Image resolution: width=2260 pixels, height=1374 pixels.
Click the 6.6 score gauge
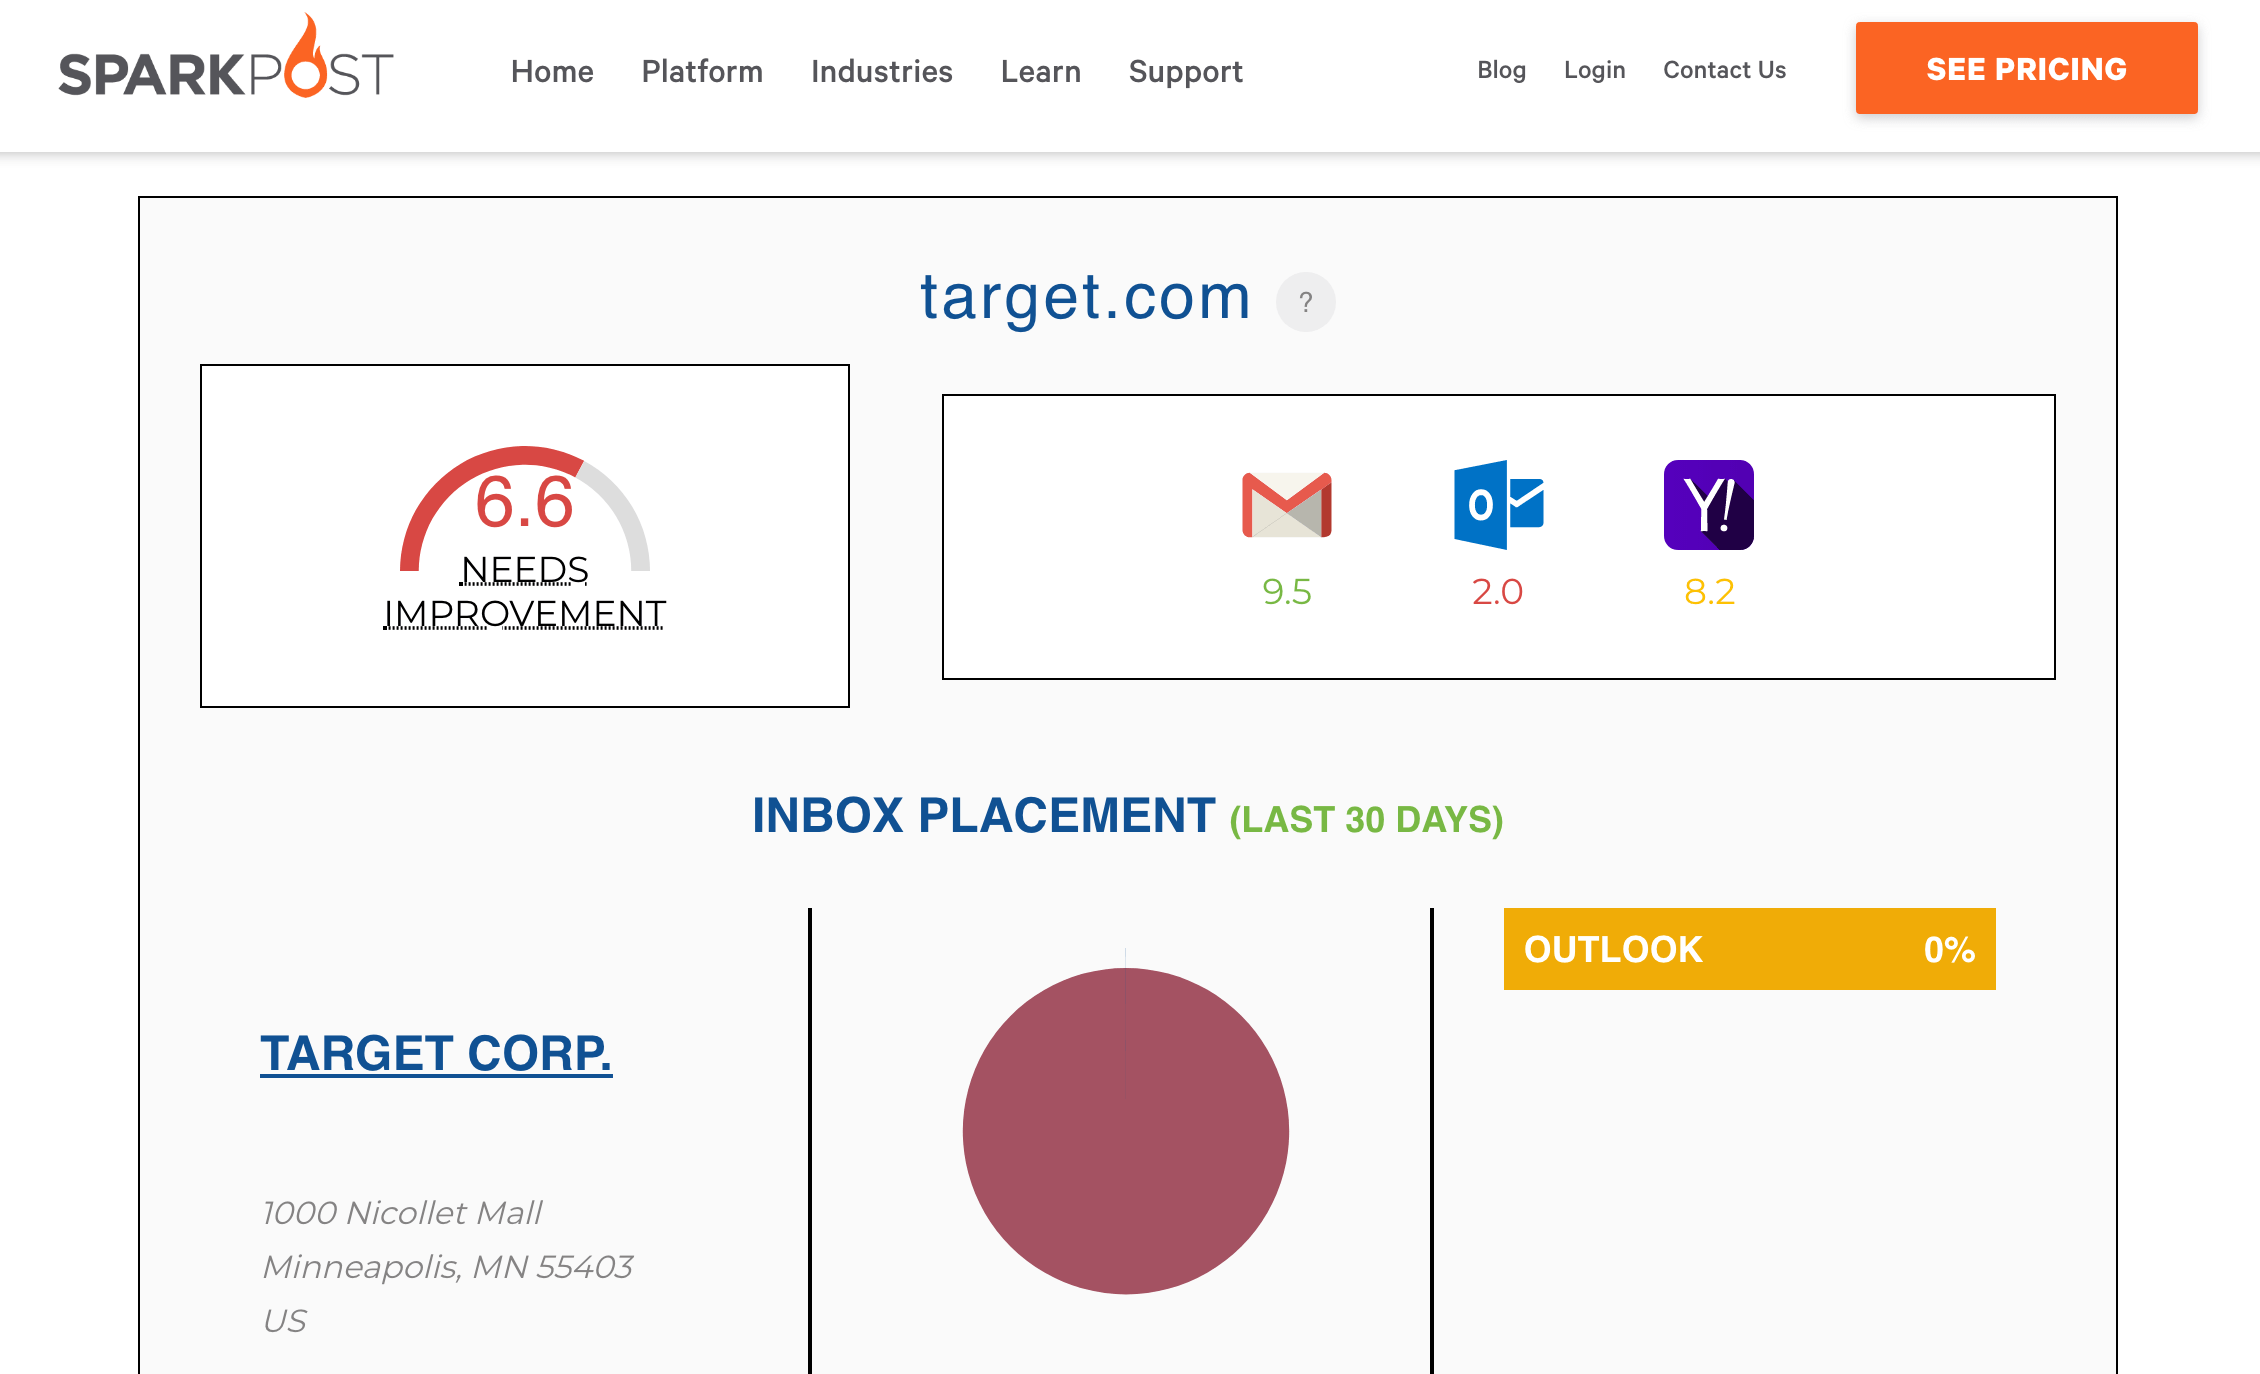pos(524,503)
